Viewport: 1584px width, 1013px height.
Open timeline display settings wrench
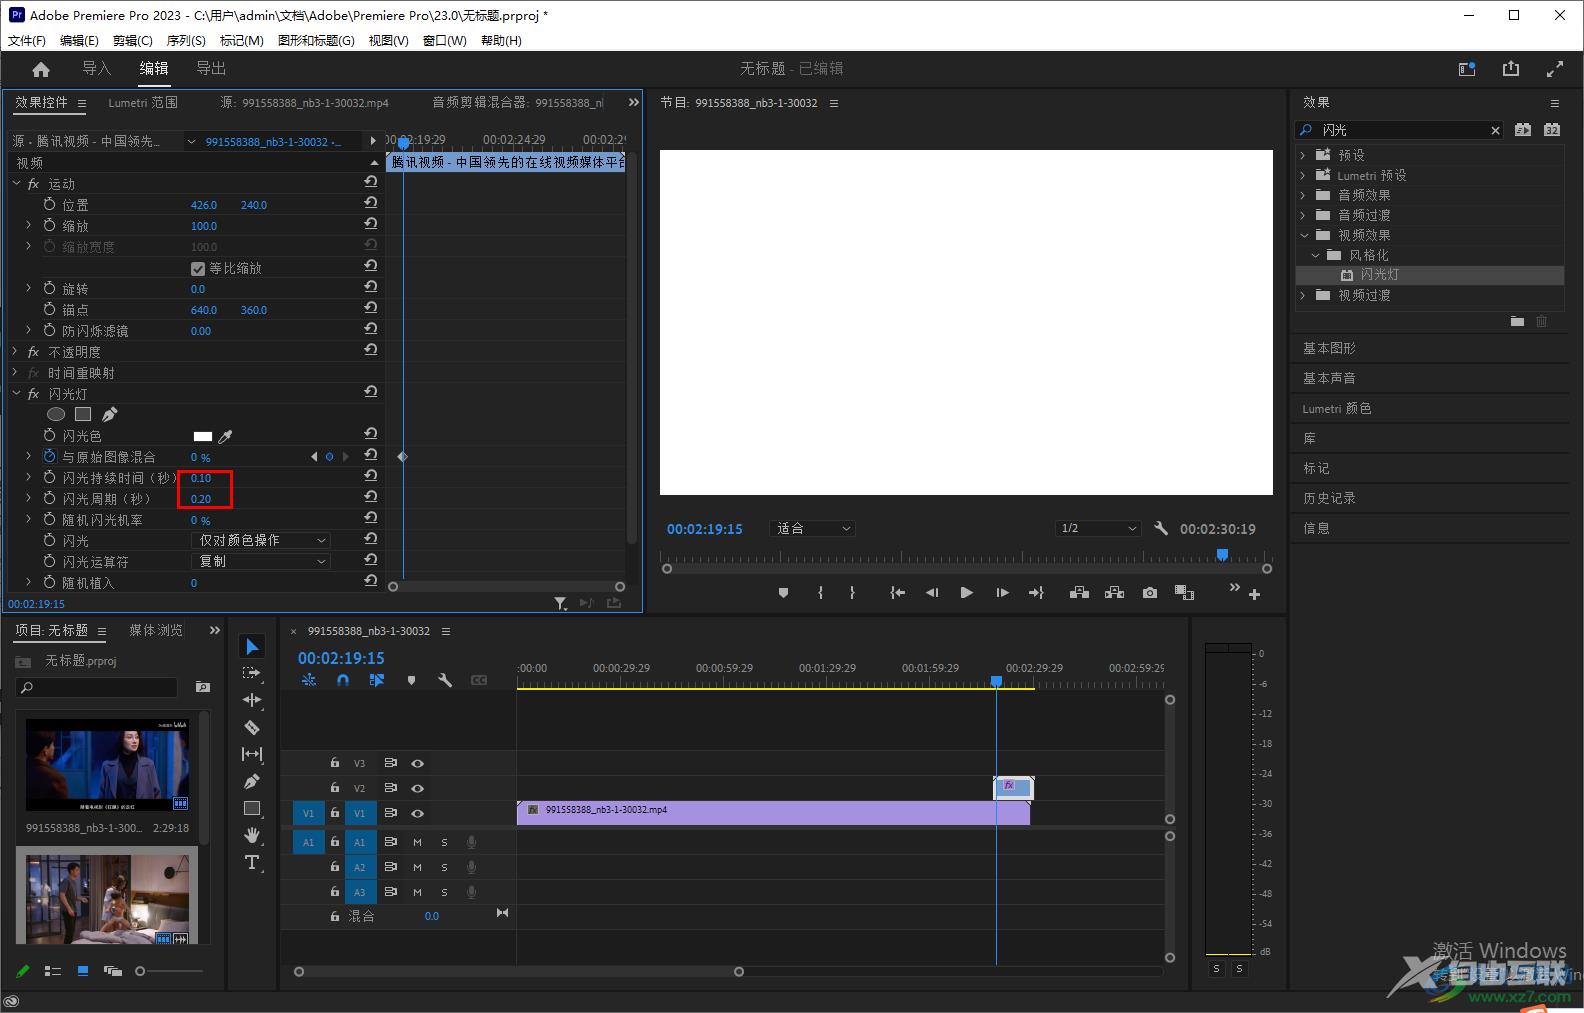(x=445, y=680)
